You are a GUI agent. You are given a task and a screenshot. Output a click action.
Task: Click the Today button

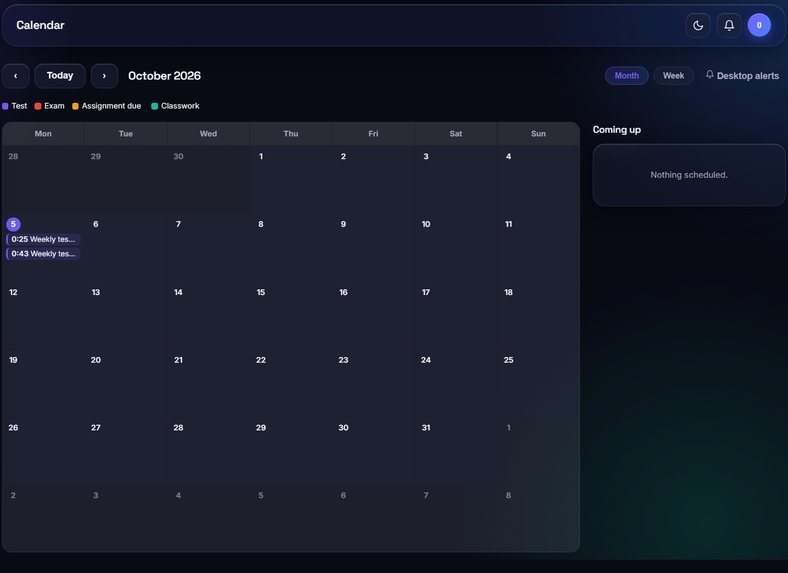pos(60,76)
